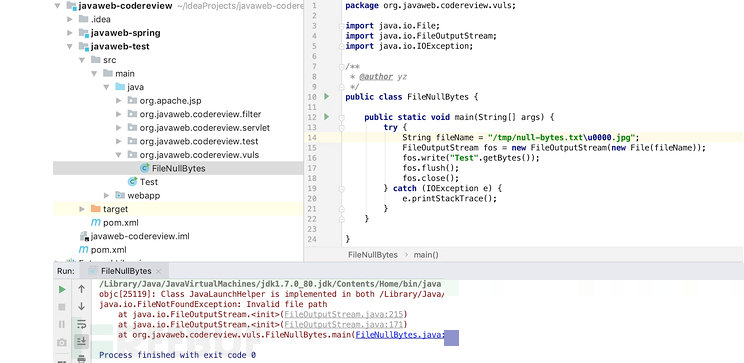Expand the target folder arrow
The image size is (744, 363).
click(82, 209)
